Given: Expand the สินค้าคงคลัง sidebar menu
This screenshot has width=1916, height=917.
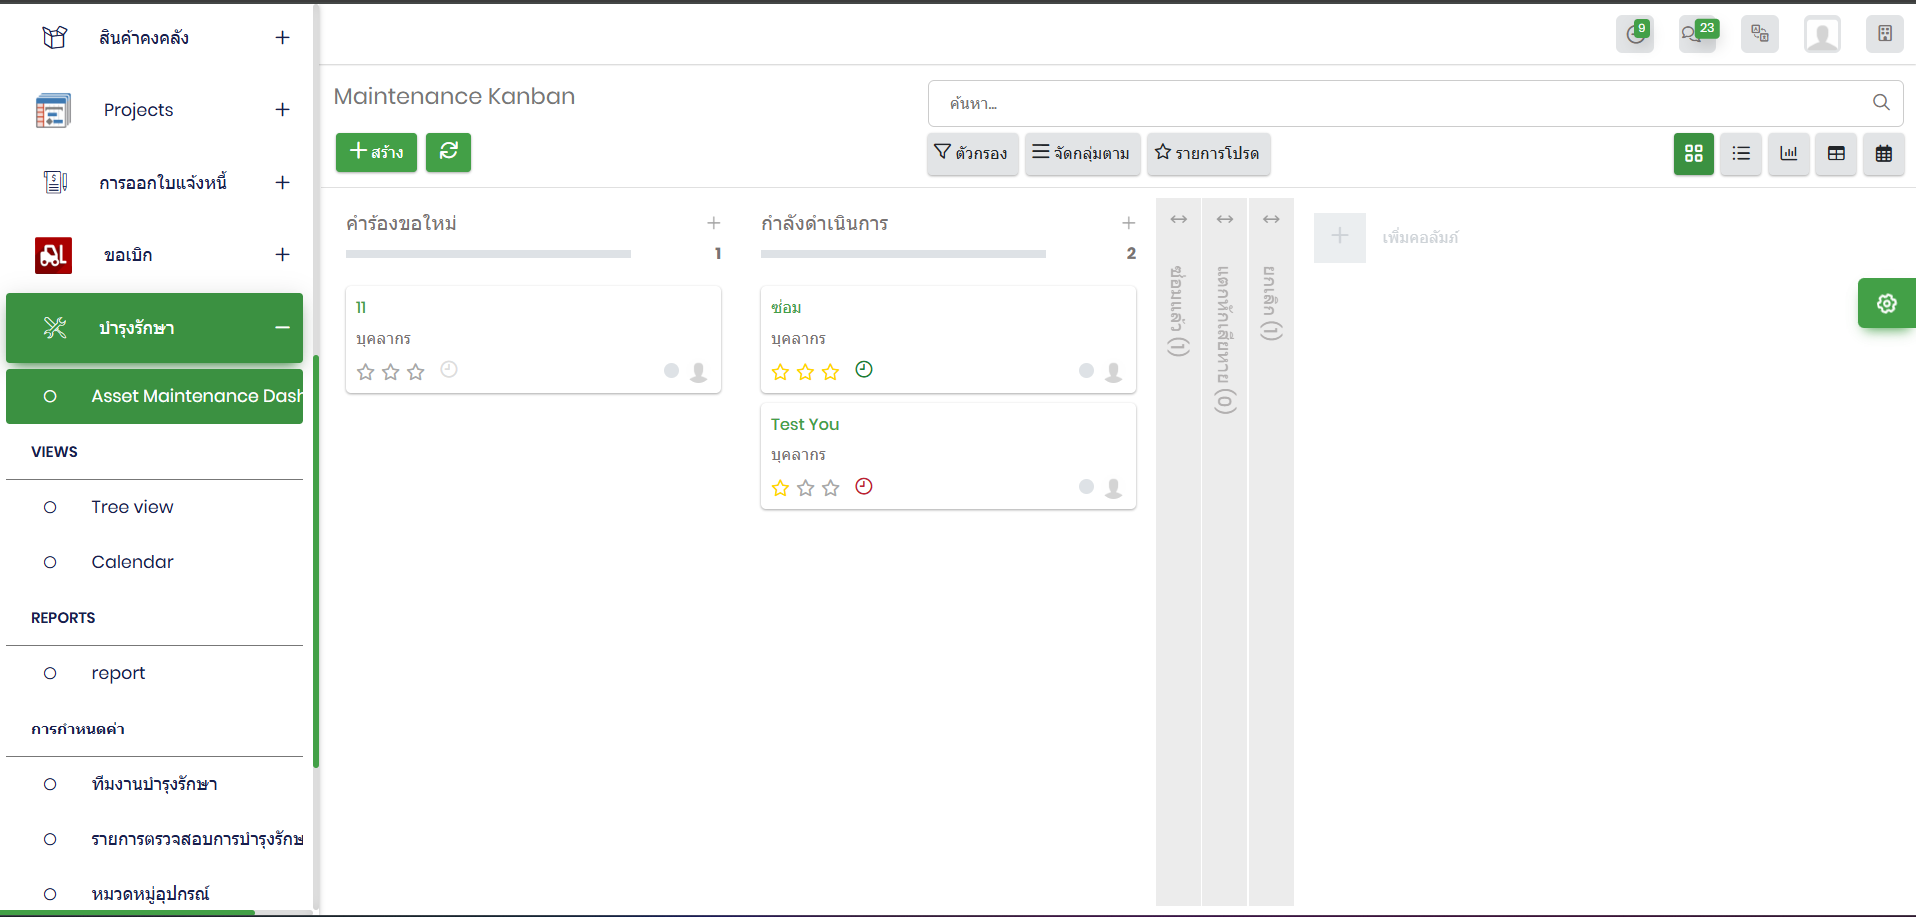Looking at the screenshot, I should point(282,38).
